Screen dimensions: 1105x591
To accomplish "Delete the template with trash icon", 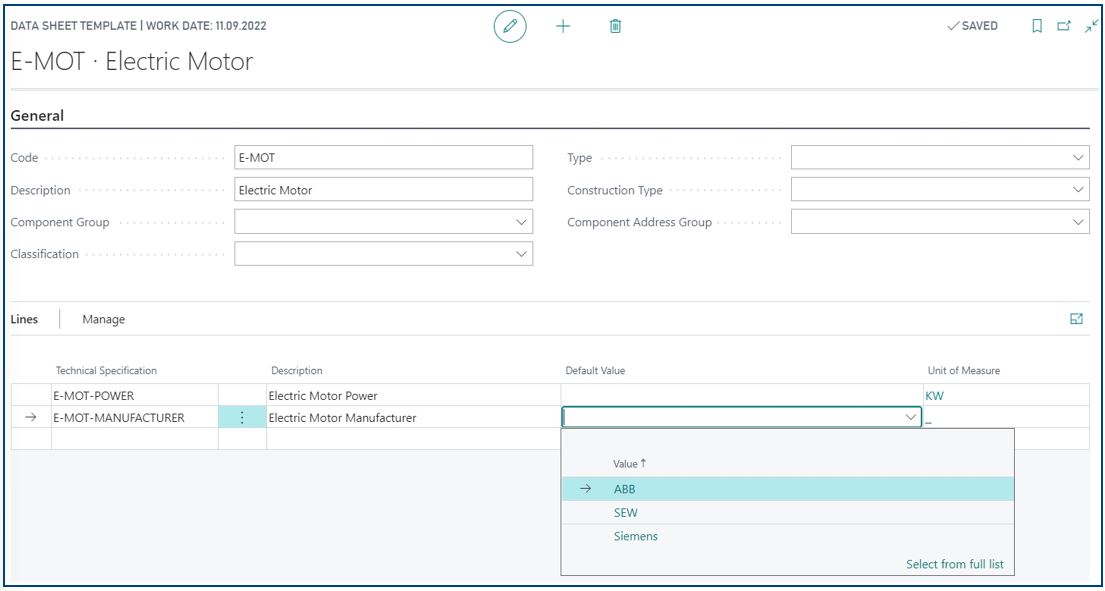I will [615, 27].
